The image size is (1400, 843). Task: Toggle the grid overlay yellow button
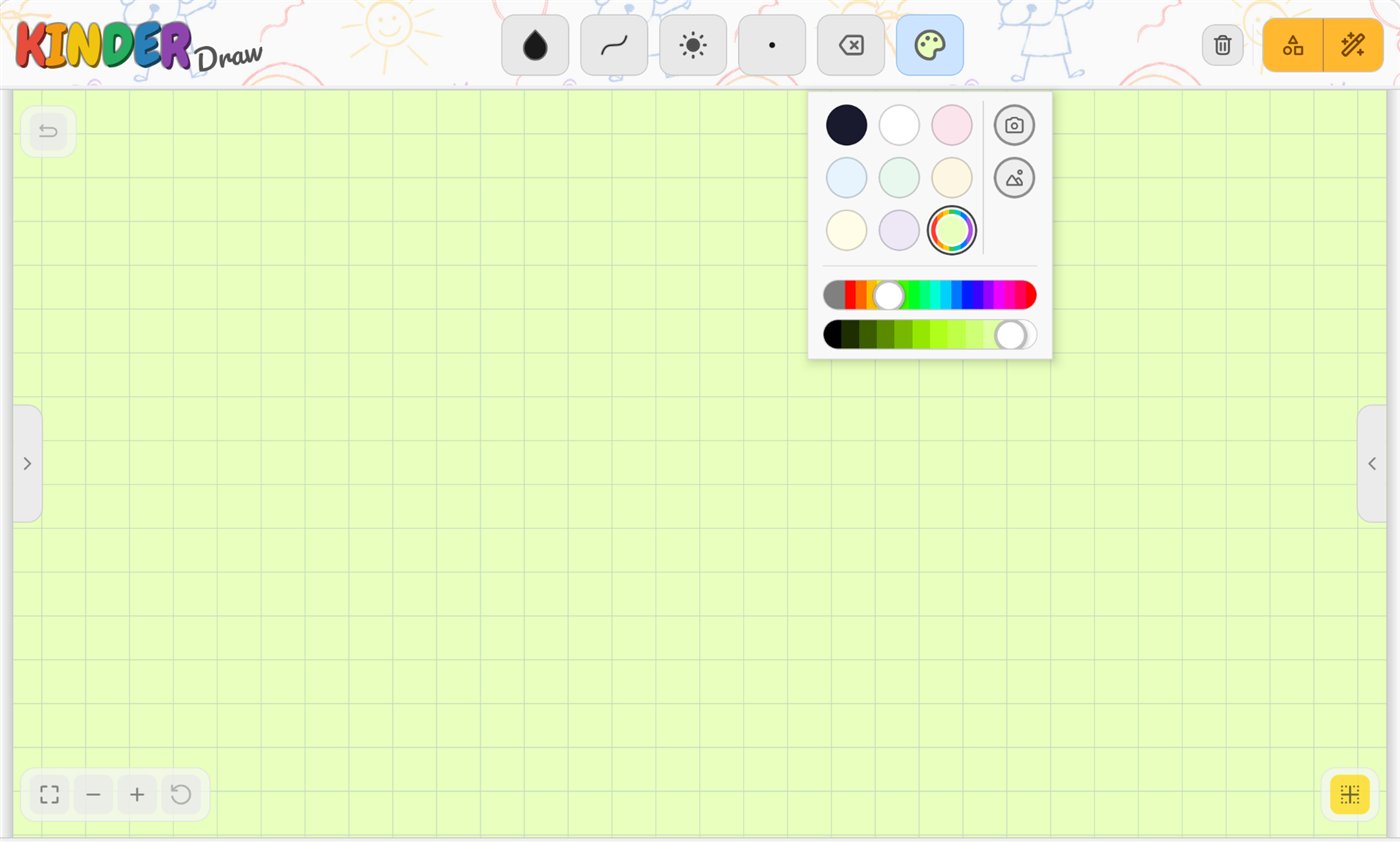point(1350,795)
